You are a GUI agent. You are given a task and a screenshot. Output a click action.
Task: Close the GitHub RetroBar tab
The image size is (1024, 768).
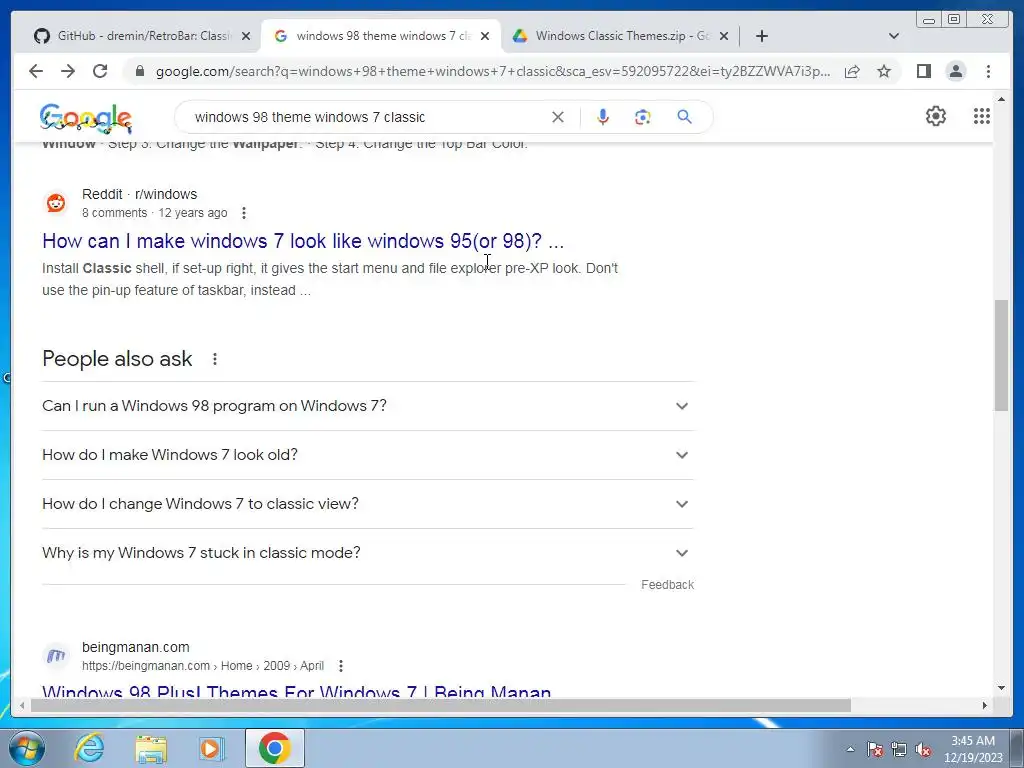246,36
